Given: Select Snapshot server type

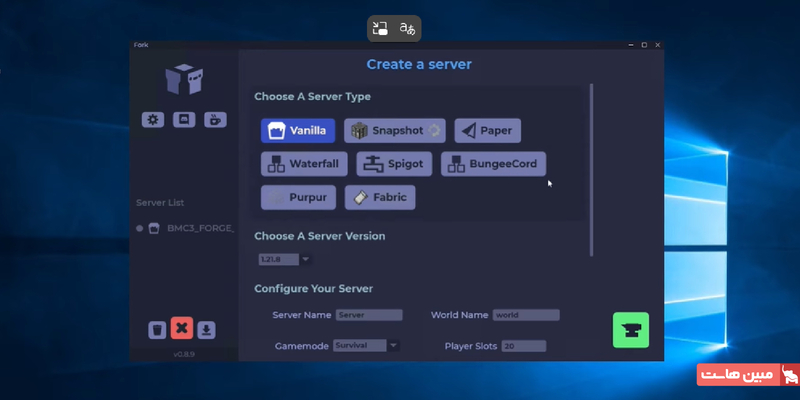Looking at the screenshot, I should coord(394,131).
